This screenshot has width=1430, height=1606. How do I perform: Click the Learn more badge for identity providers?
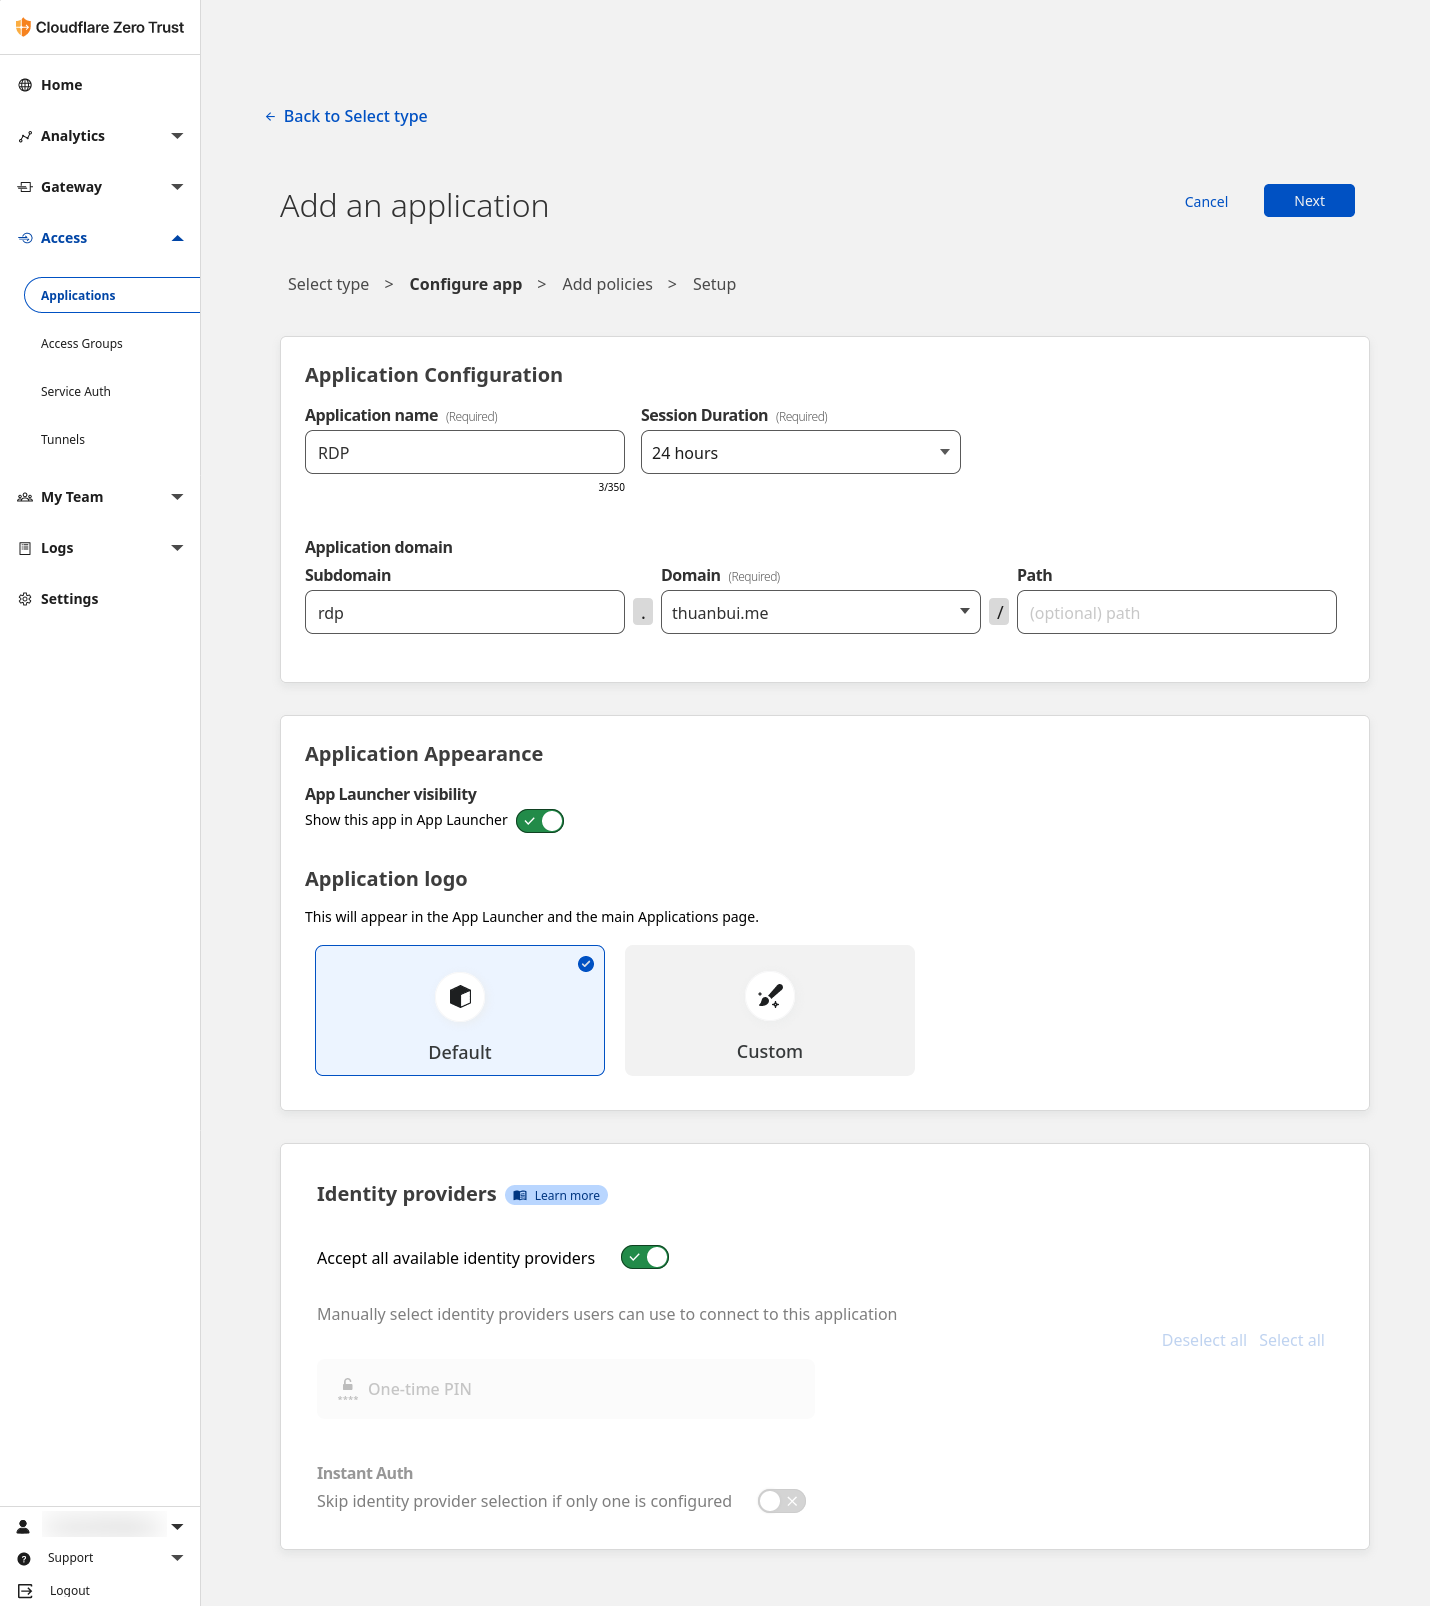tap(557, 1196)
